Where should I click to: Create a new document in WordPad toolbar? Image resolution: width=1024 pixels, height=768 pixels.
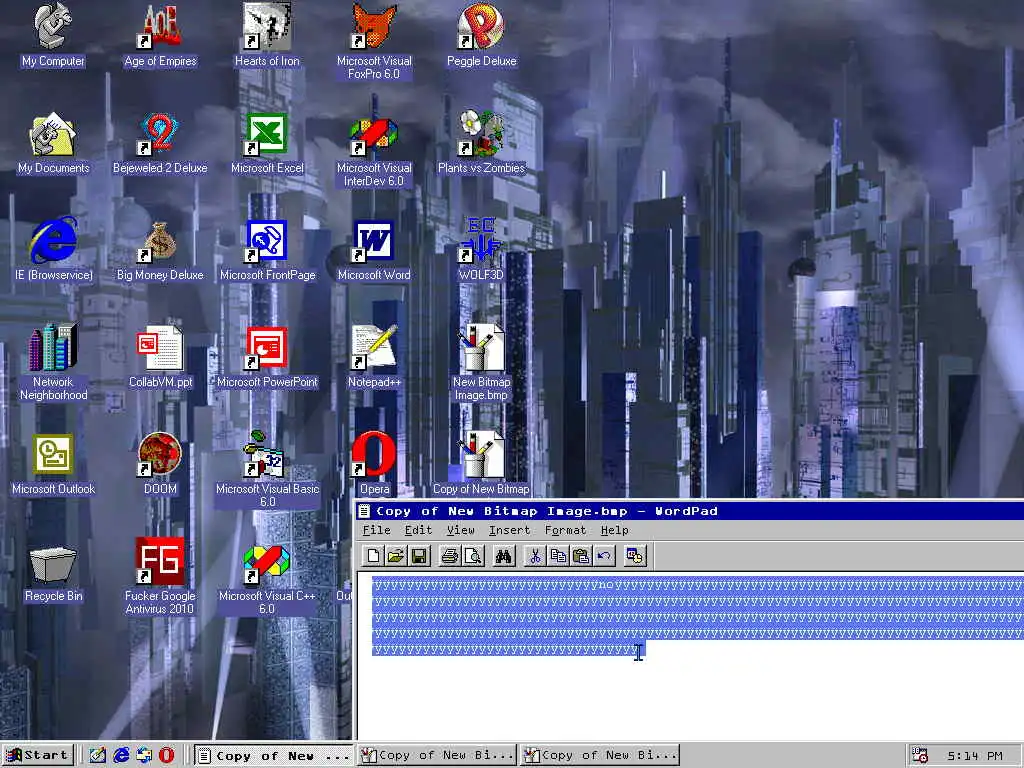pyautogui.click(x=373, y=556)
